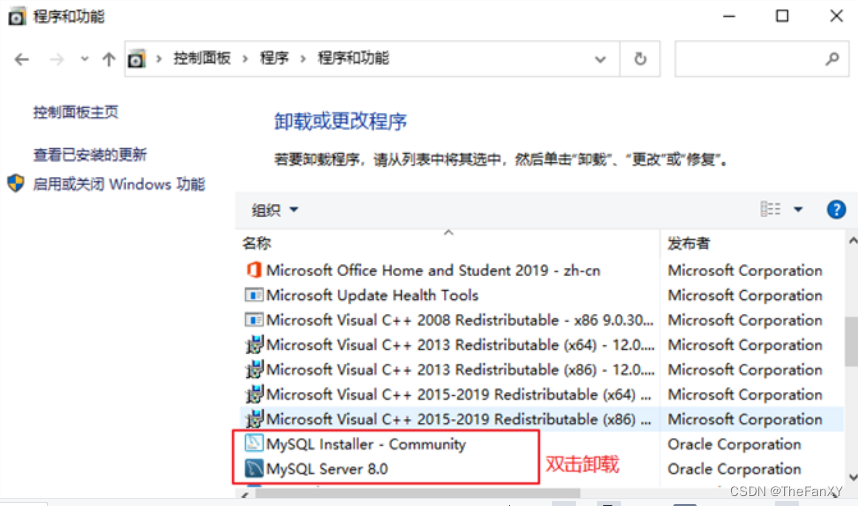The image size is (858, 506).
Task: Click the Visual C++ 2015-2019 (x64) icon
Action: 254,394
